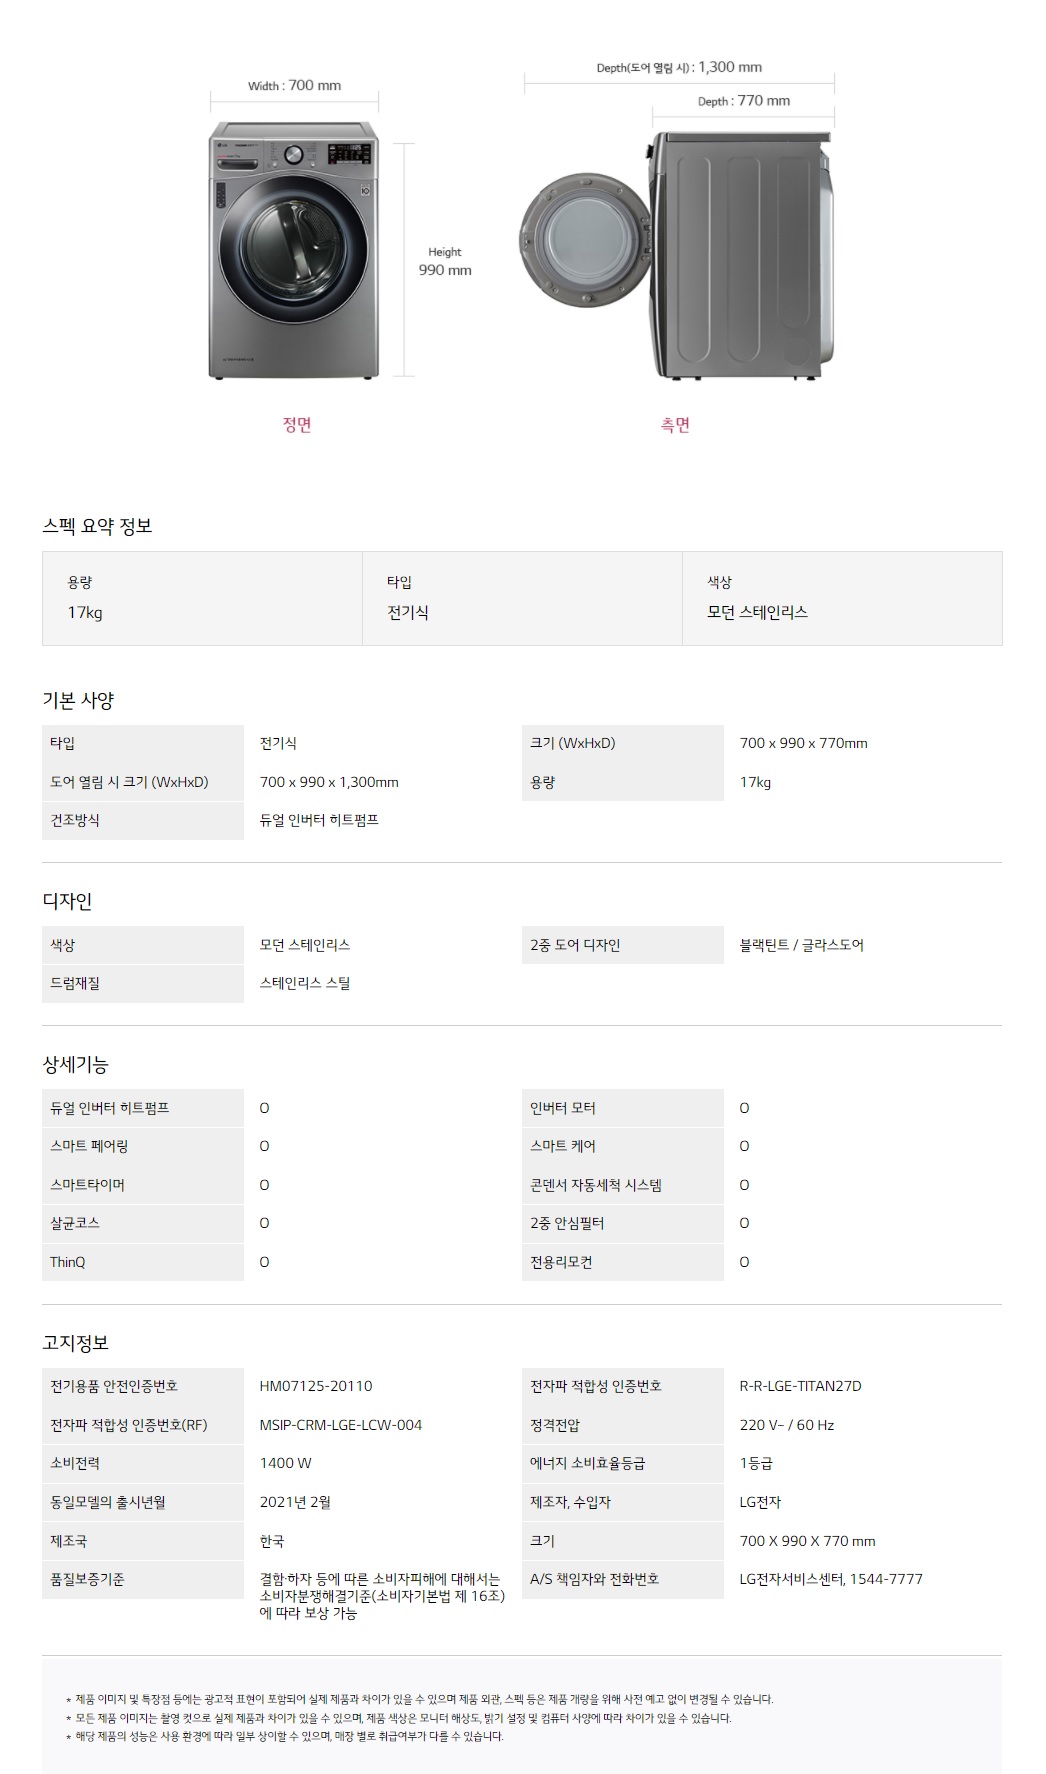The height and width of the screenshot is (1774, 1046).
Task: Select the 17kg capacity summary cell
Action: click(202, 598)
